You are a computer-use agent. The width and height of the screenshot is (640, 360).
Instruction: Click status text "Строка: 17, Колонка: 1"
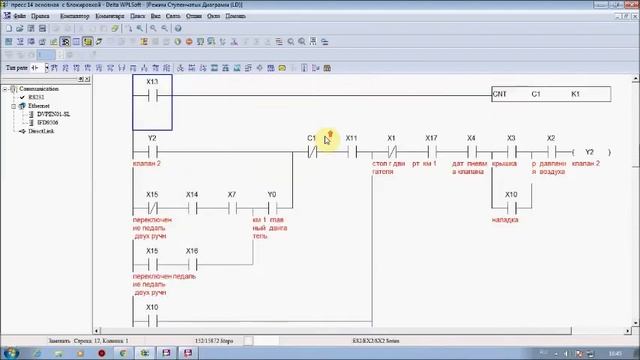[x=100, y=341]
